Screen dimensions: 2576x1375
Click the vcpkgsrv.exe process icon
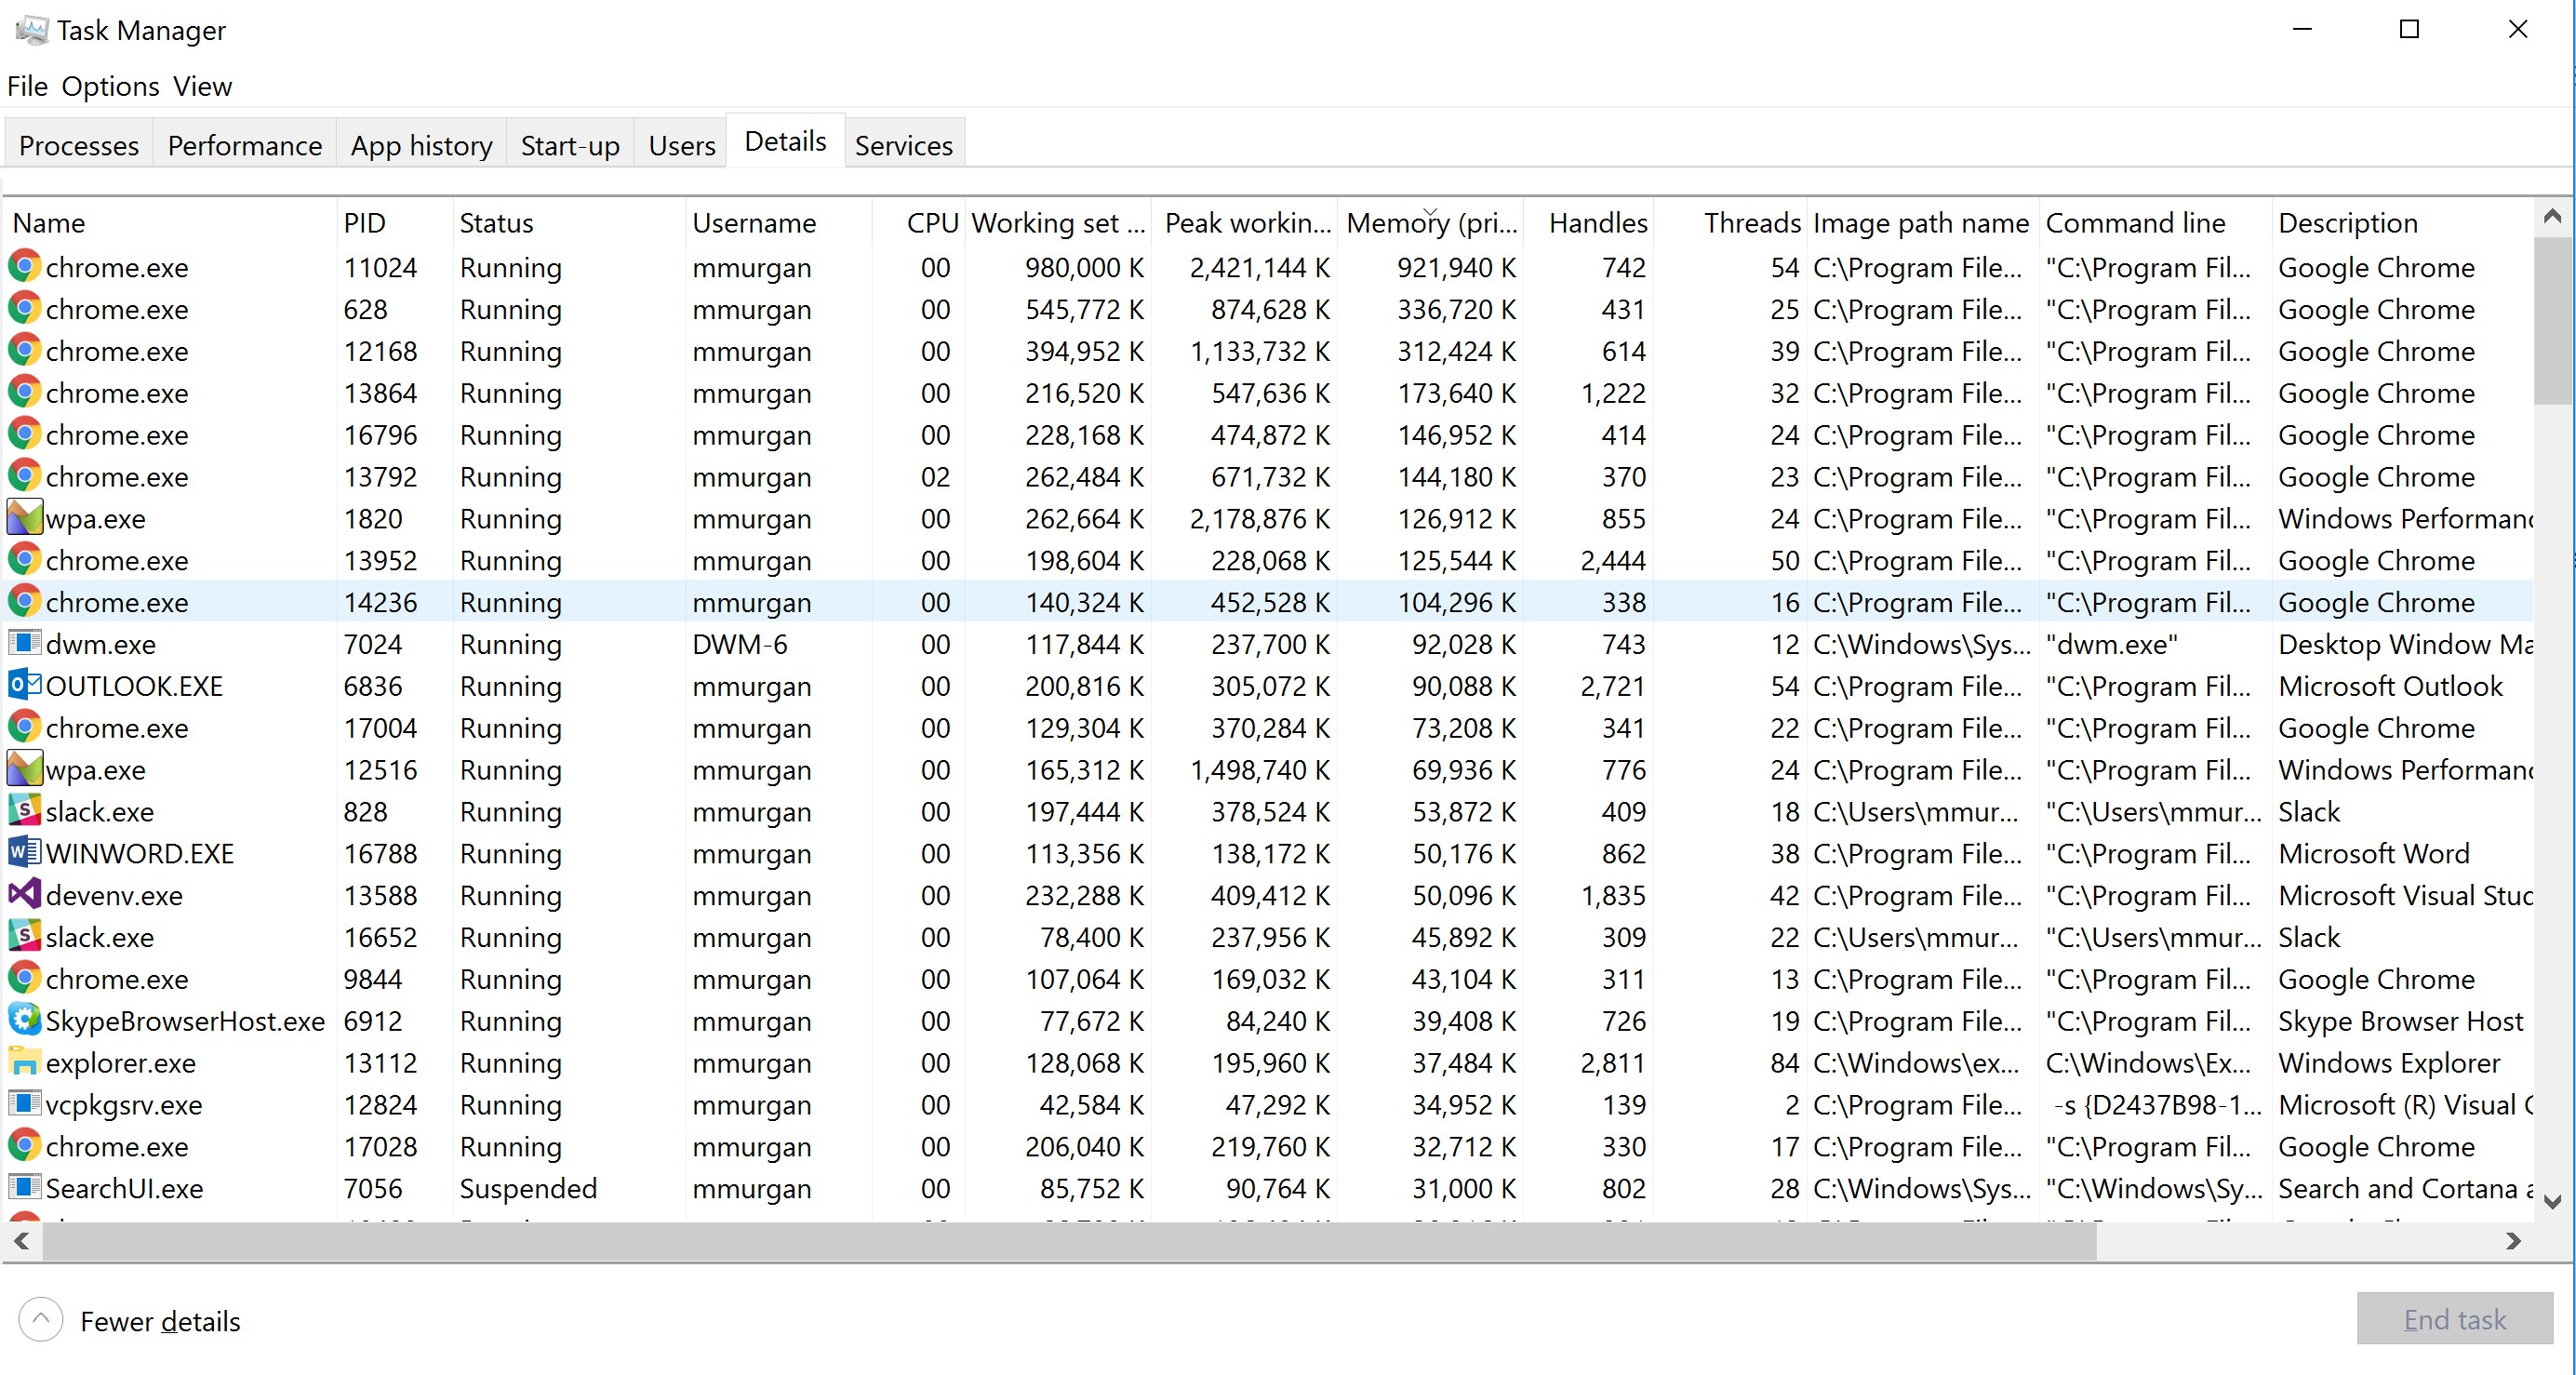25,1104
